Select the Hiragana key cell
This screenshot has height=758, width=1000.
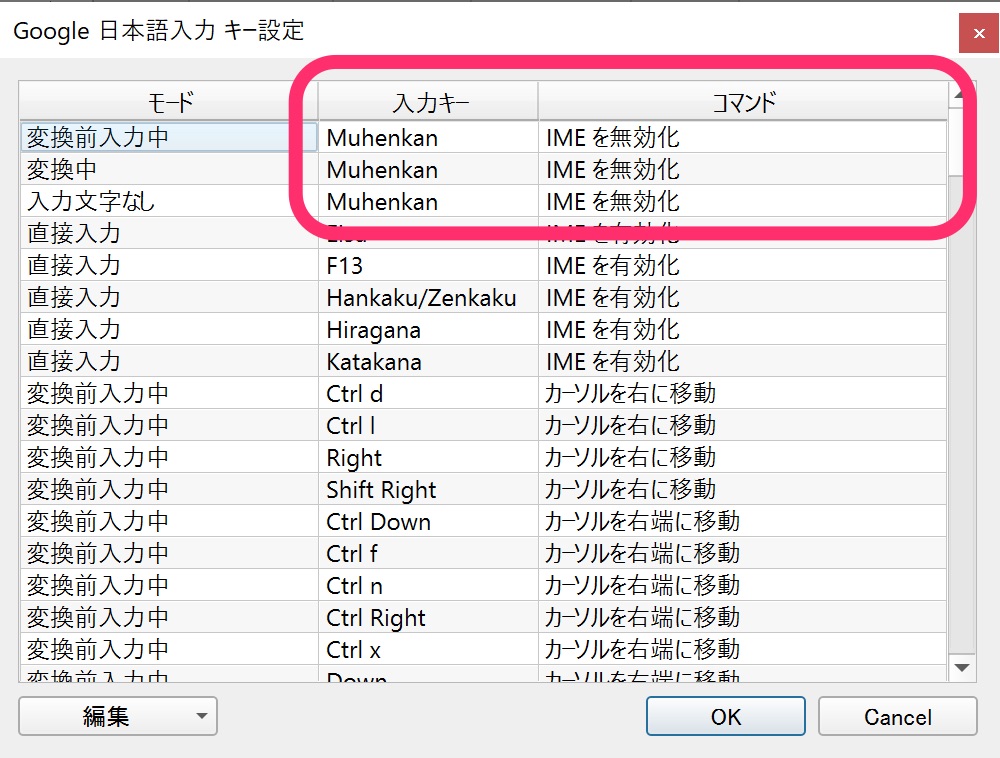(x=429, y=329)
